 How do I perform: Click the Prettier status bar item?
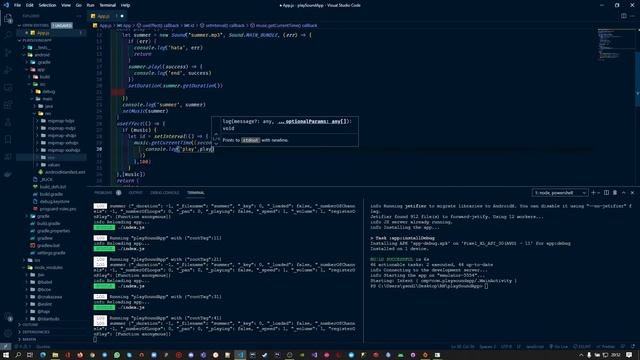606,347
